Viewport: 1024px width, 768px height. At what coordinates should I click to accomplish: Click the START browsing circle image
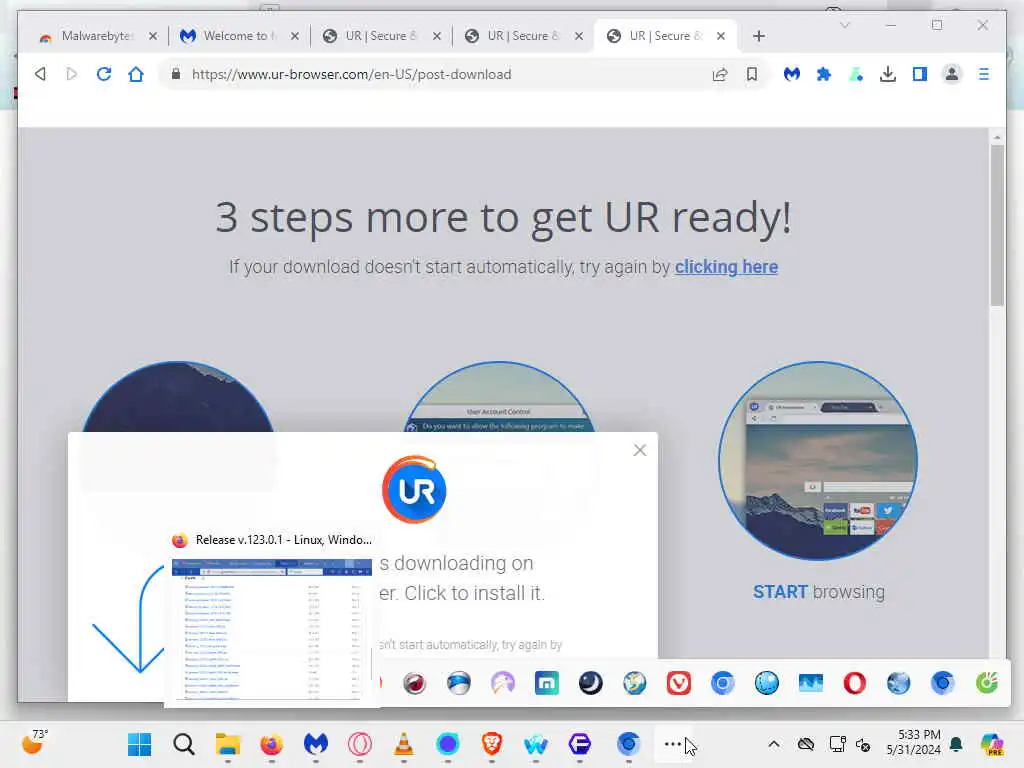pyautogui.click(x=818, y=461)
